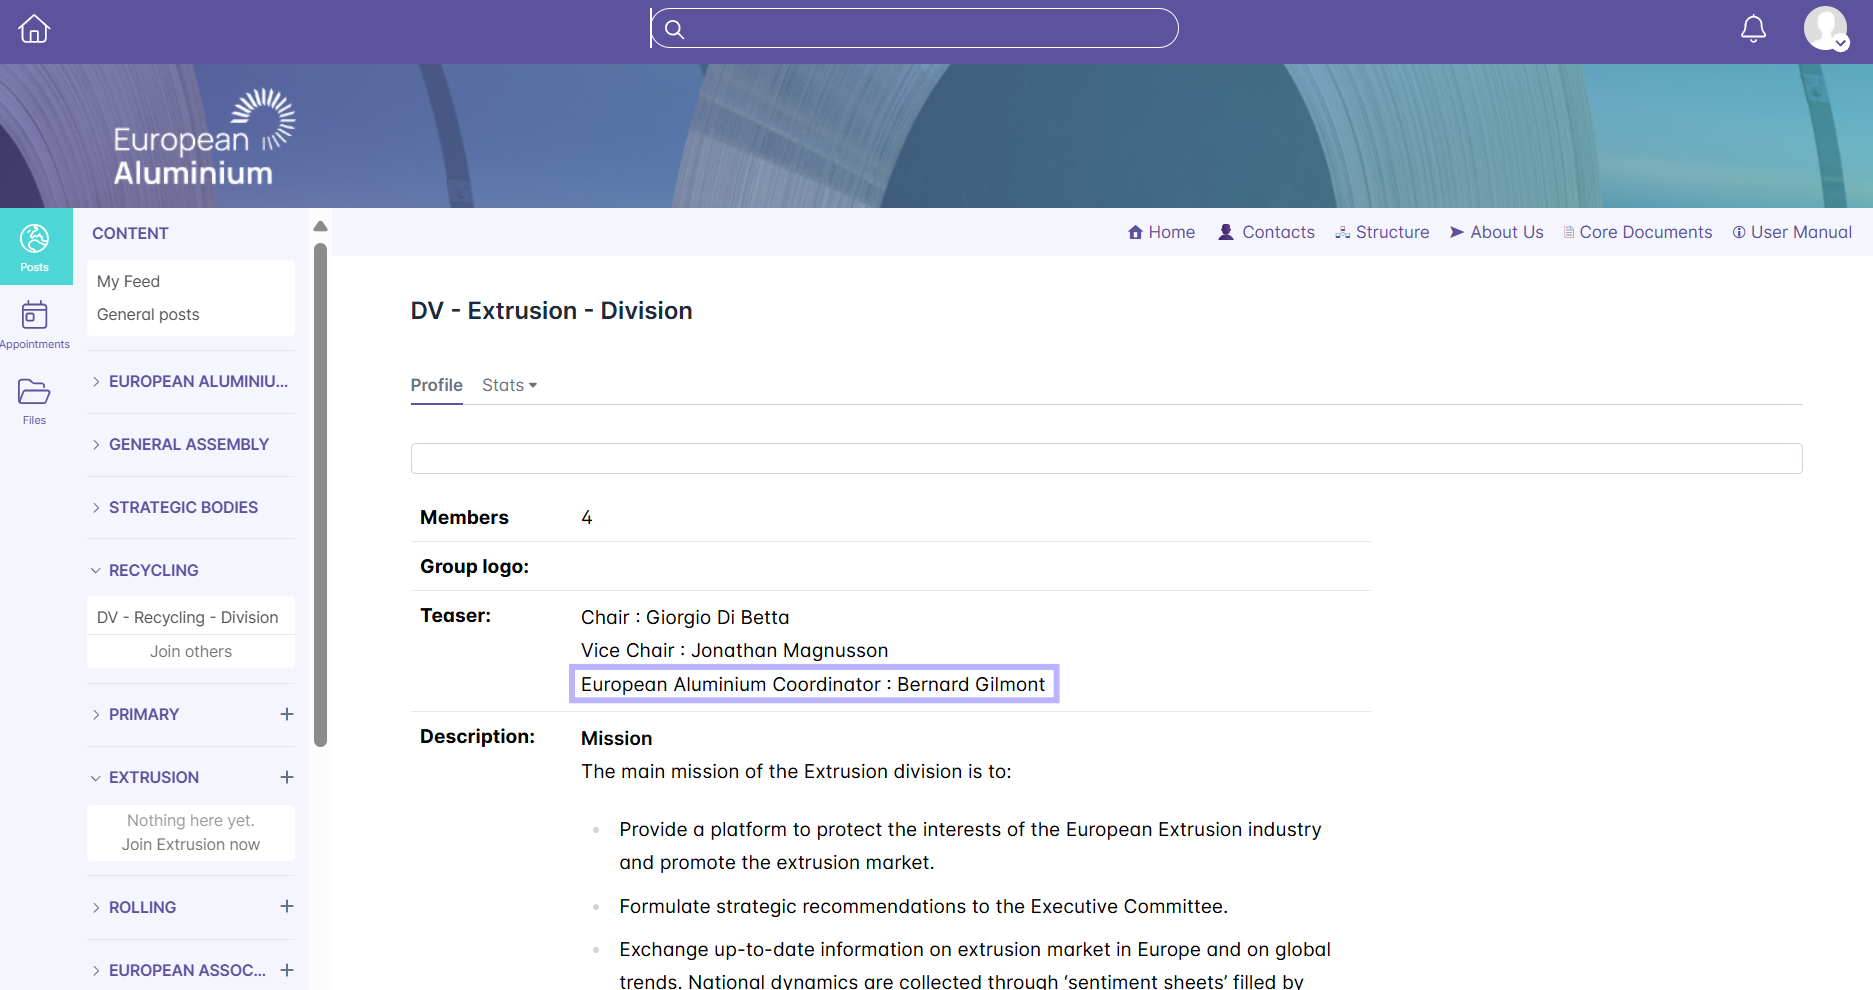This screenshot has width=1873, height=990.
Task: Expand the General Assembly section
Action: coord(188,444)
